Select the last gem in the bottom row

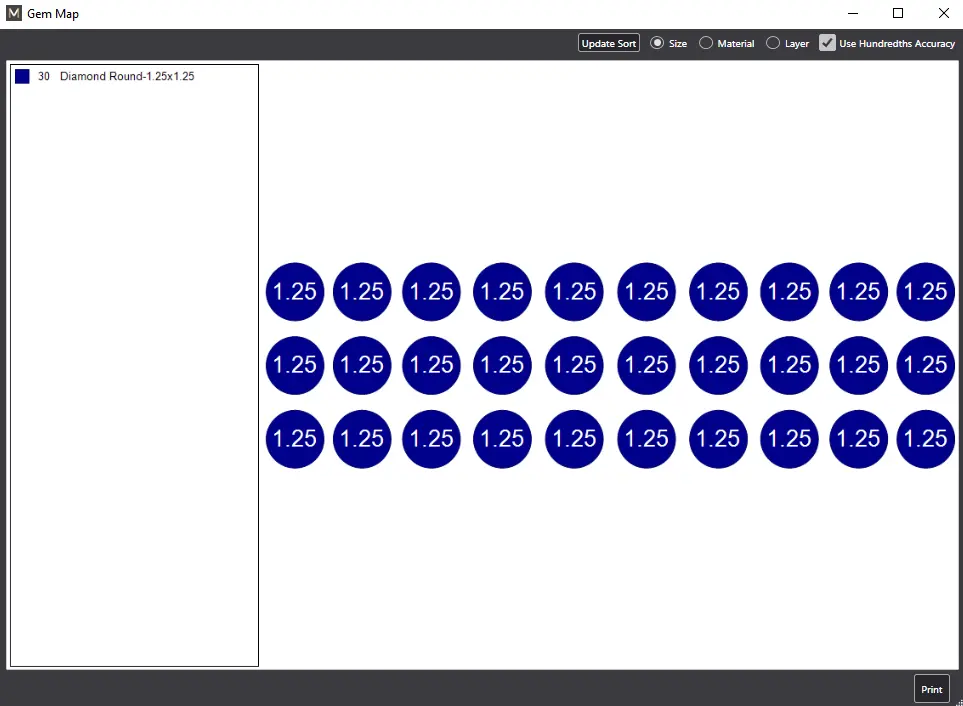point(925,439)
